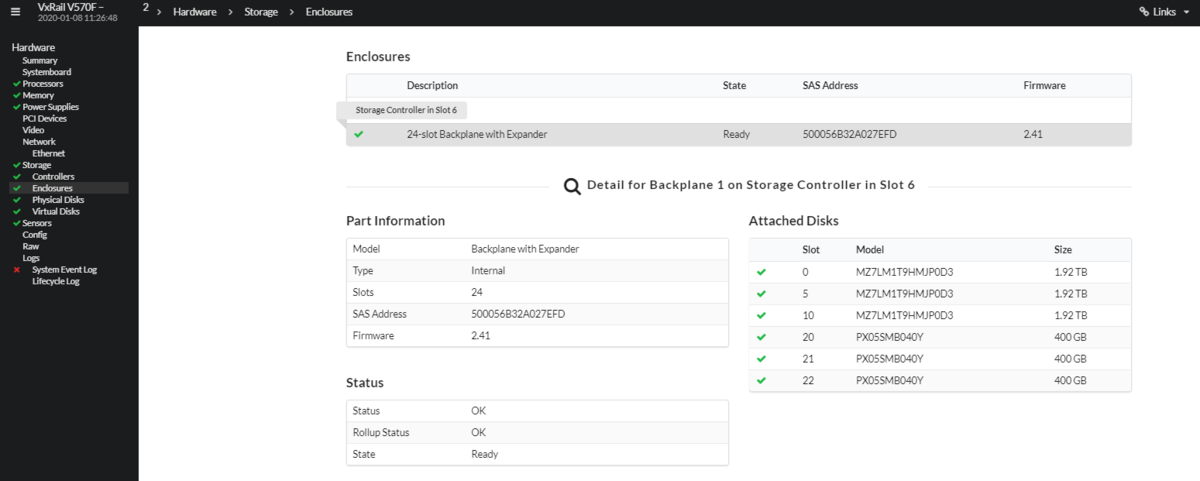Click green check for disk slot 21

pyautogui.click(x=762, y=359)
